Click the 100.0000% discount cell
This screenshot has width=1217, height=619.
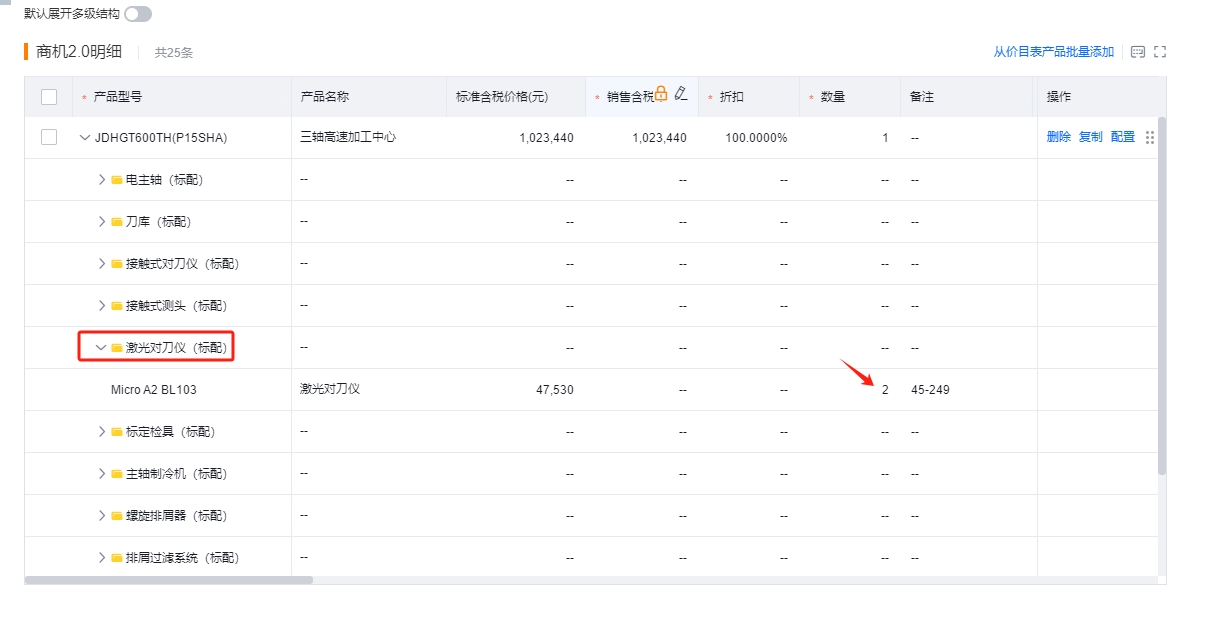756,138
